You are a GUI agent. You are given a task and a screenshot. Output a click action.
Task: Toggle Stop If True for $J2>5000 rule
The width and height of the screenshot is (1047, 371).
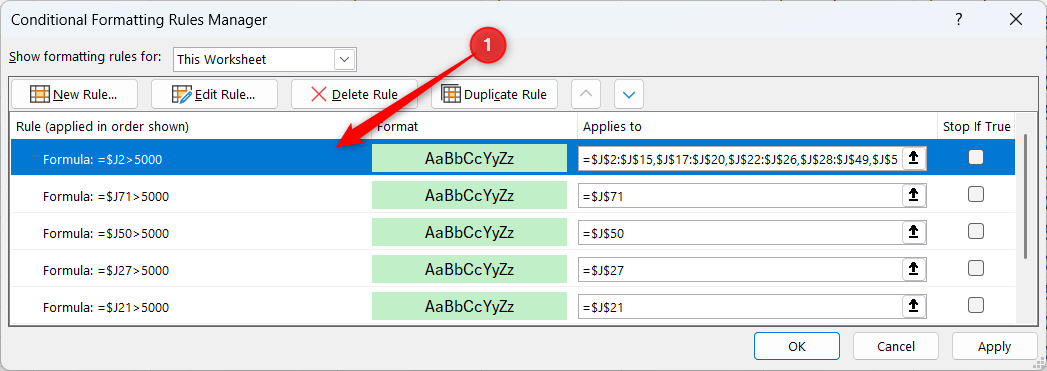click(976, 157)
